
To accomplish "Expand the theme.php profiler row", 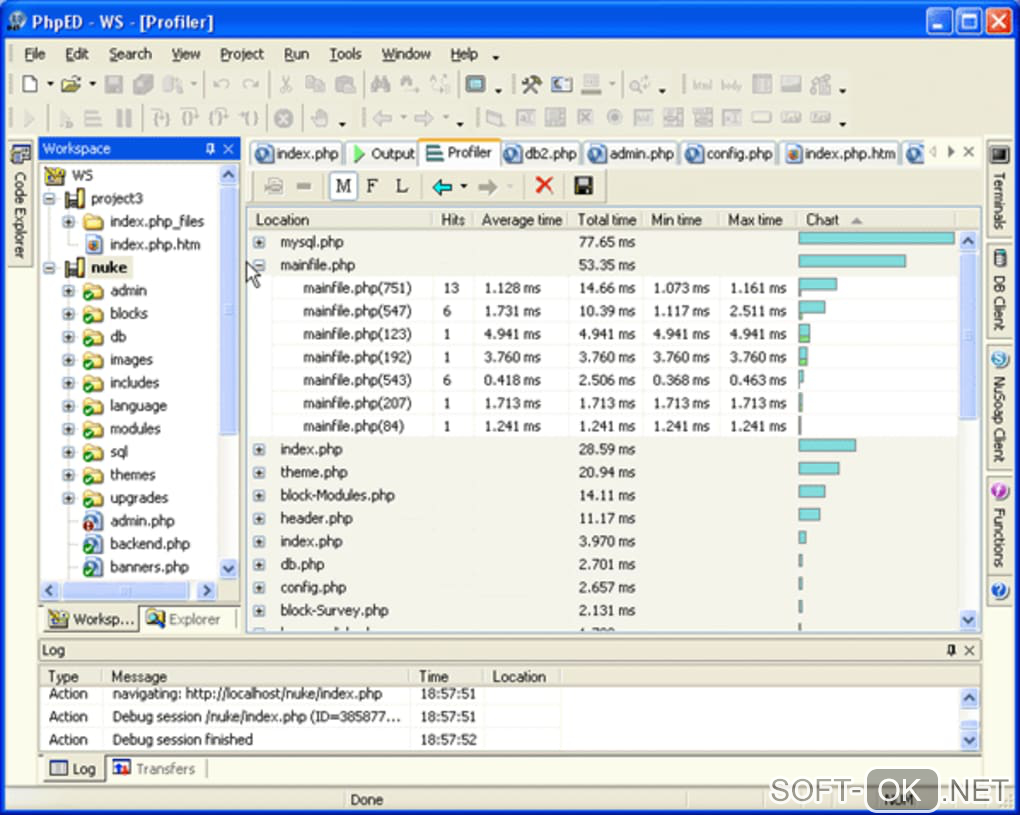I will click(259, 472).
